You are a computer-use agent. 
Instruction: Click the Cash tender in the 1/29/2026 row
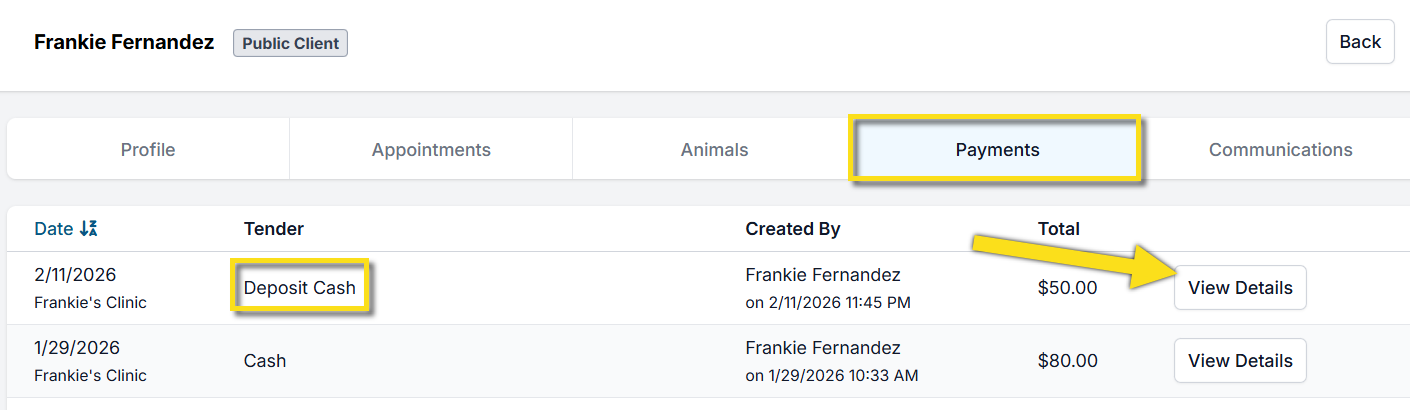tap(265, 361)
